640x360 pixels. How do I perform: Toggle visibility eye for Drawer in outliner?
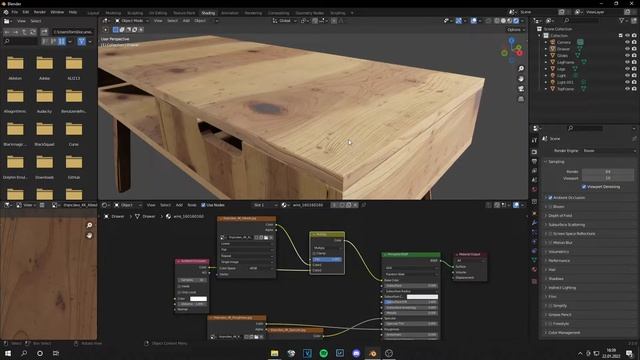pyautogui.click(x=627, y=49)
